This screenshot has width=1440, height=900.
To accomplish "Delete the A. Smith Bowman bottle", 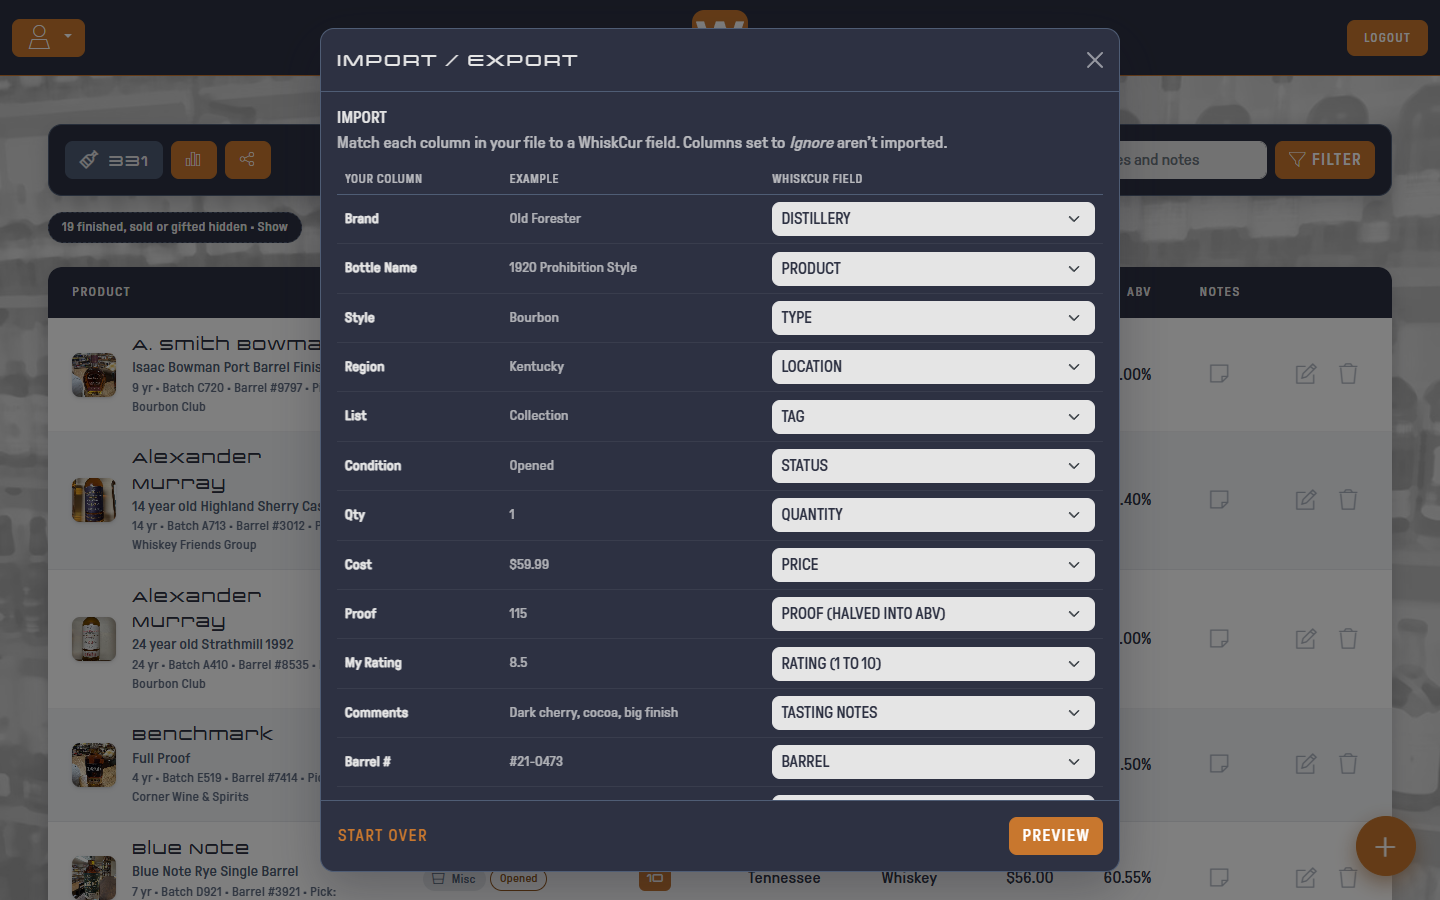I will (1348, 374).
